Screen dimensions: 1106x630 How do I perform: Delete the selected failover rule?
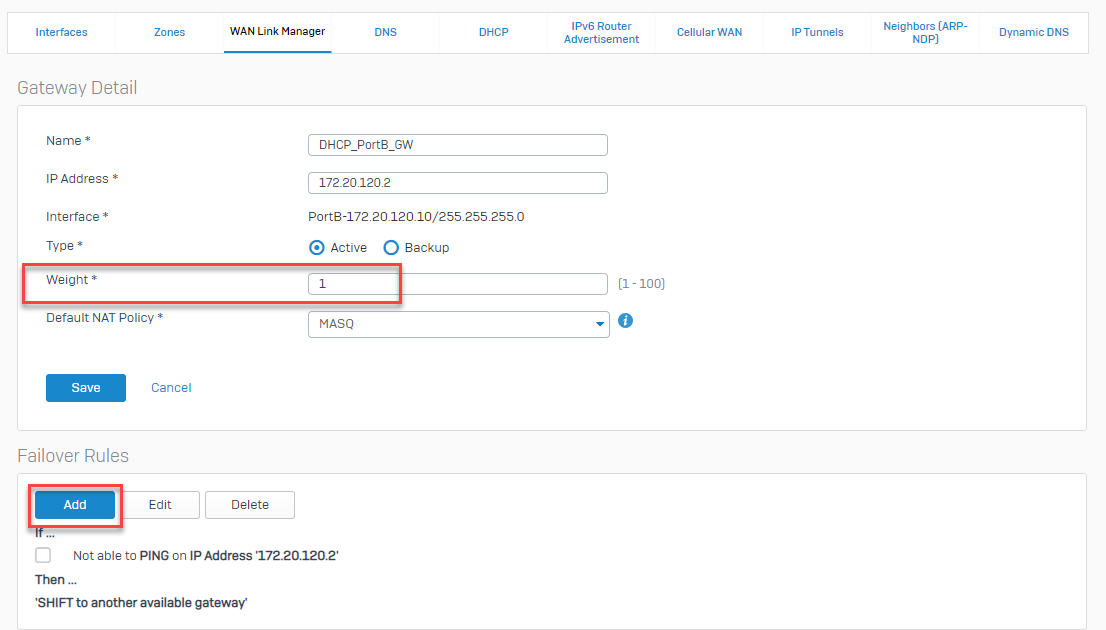[x=249, y=505]
